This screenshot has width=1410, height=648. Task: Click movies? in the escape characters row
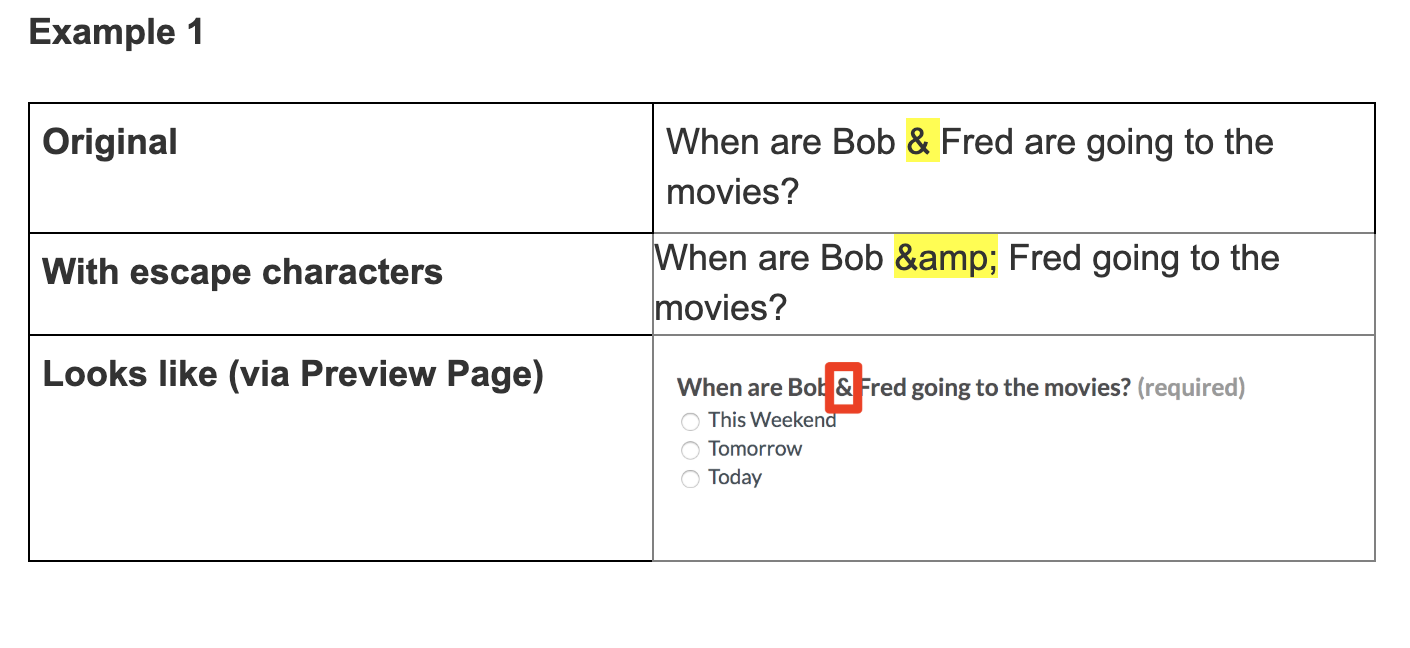pyautogui.click(x=721, y=307)
